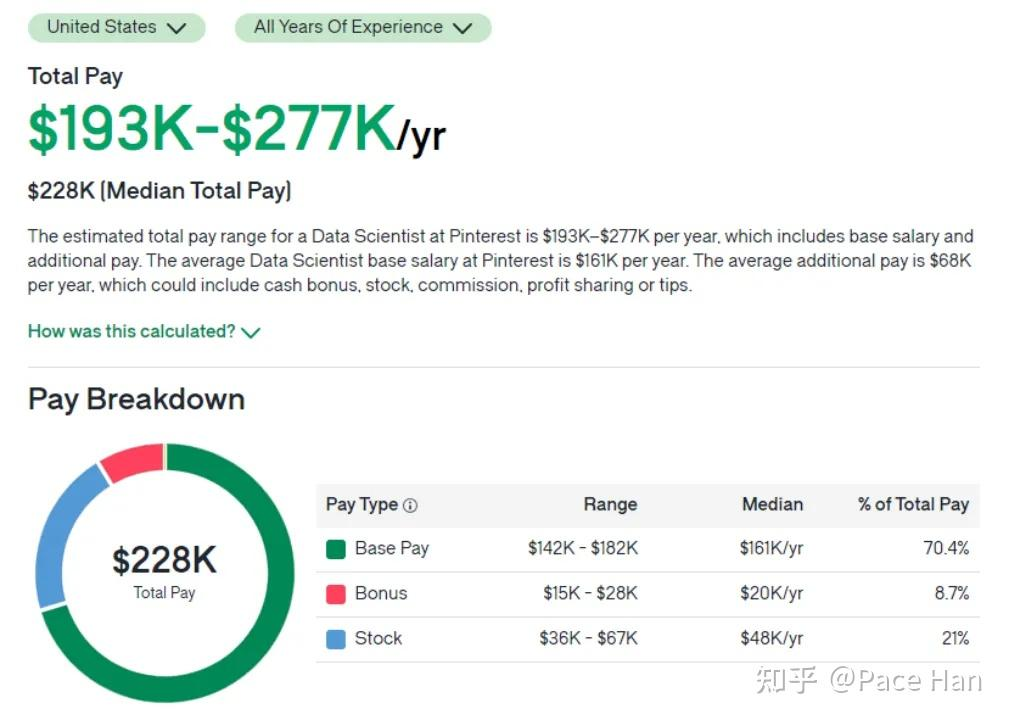The width and height of the screenshot is (1009, 720).
Task: Click the % of Total Pay header
Action: 913,504
